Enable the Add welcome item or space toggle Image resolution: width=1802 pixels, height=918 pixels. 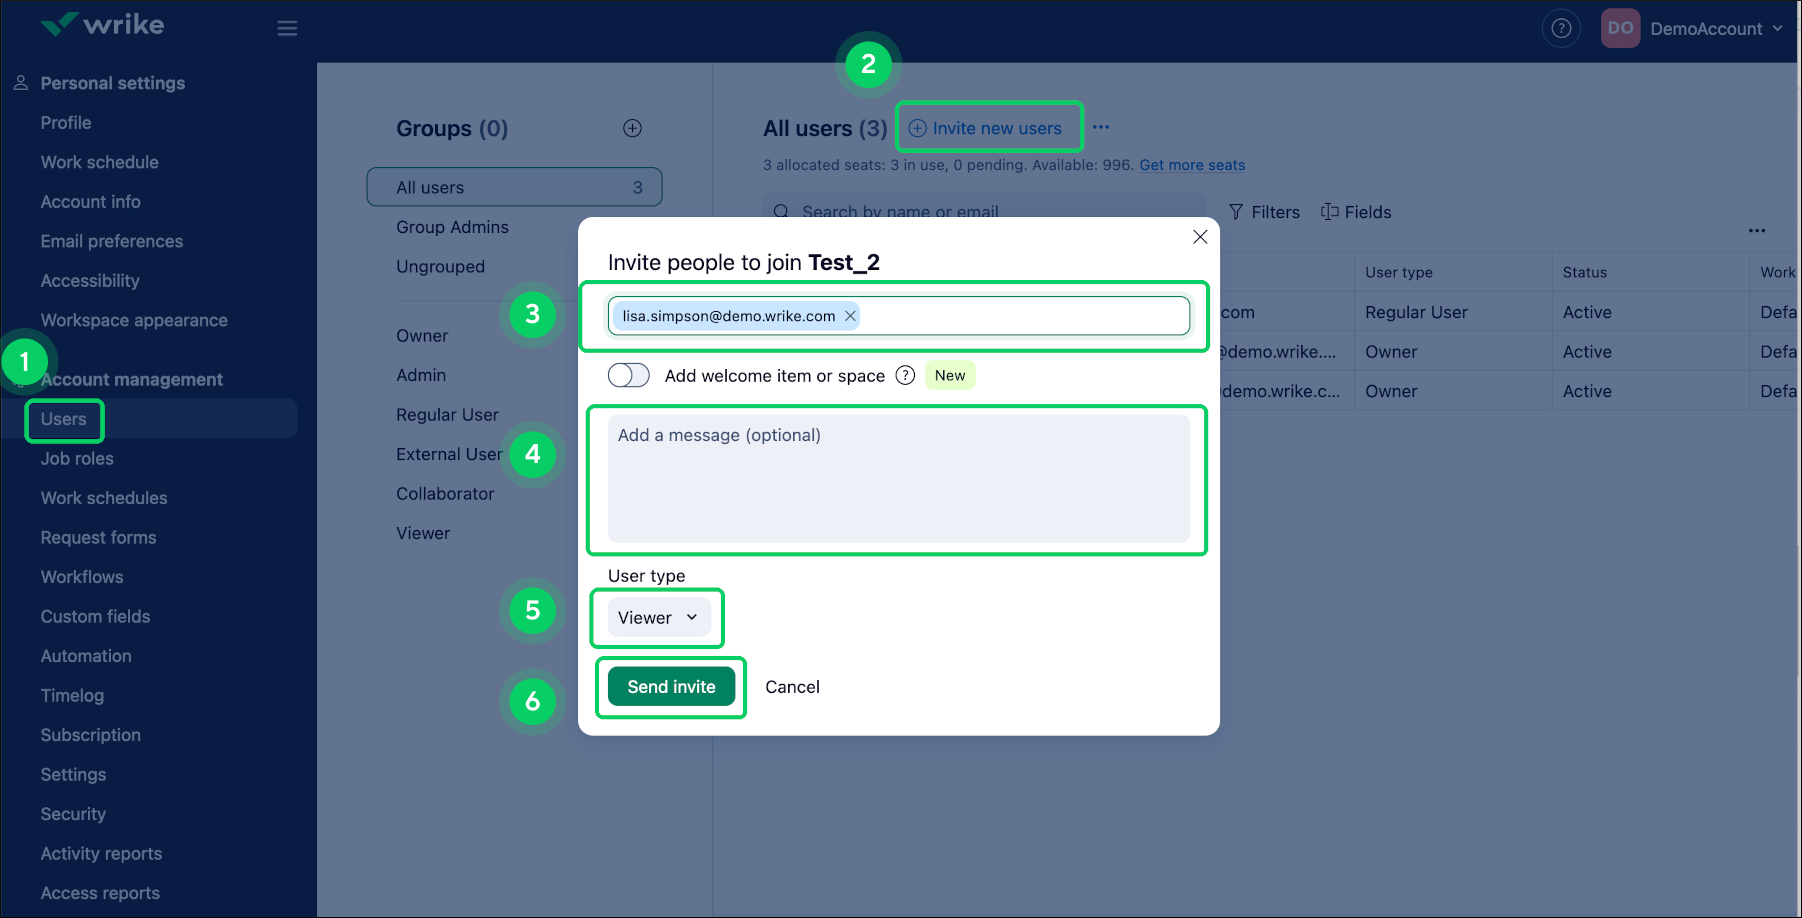[x=628, y=374]
